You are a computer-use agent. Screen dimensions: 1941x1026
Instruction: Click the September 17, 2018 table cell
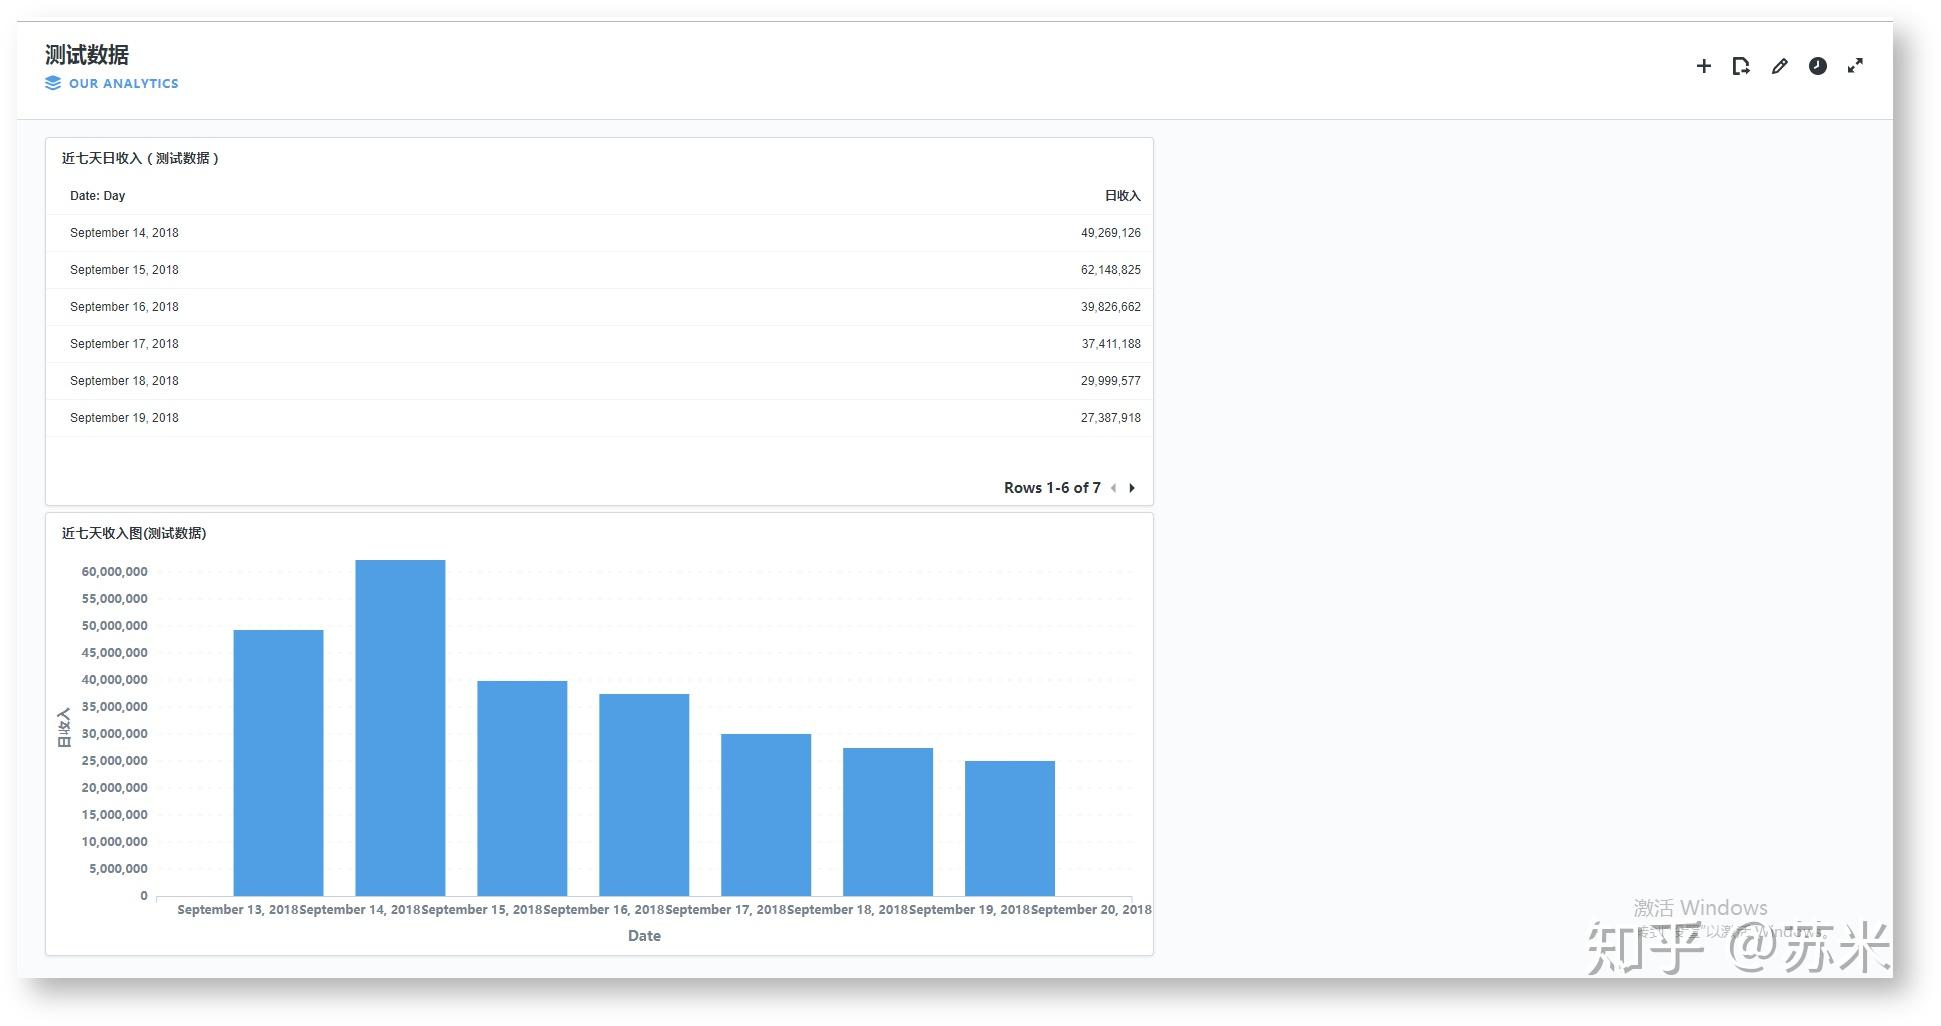coord(124,344)
